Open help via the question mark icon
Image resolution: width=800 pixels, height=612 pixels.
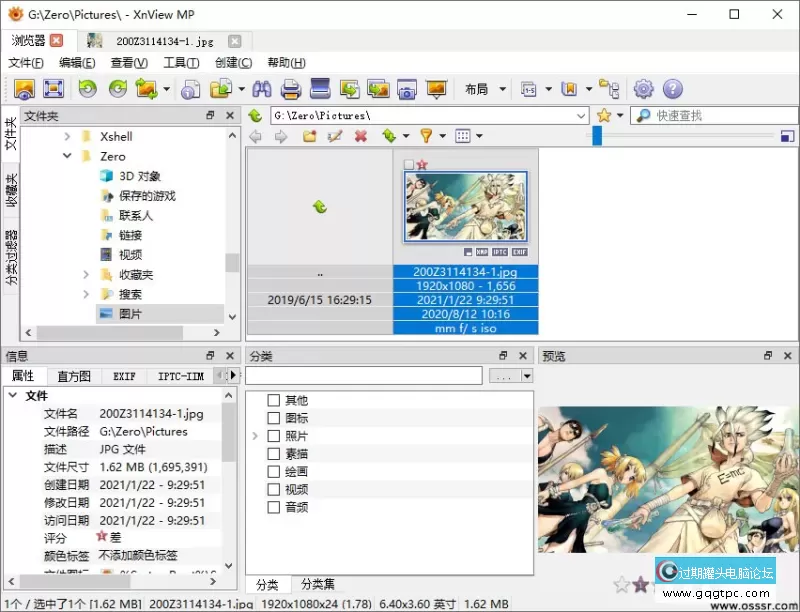(672, 88)
